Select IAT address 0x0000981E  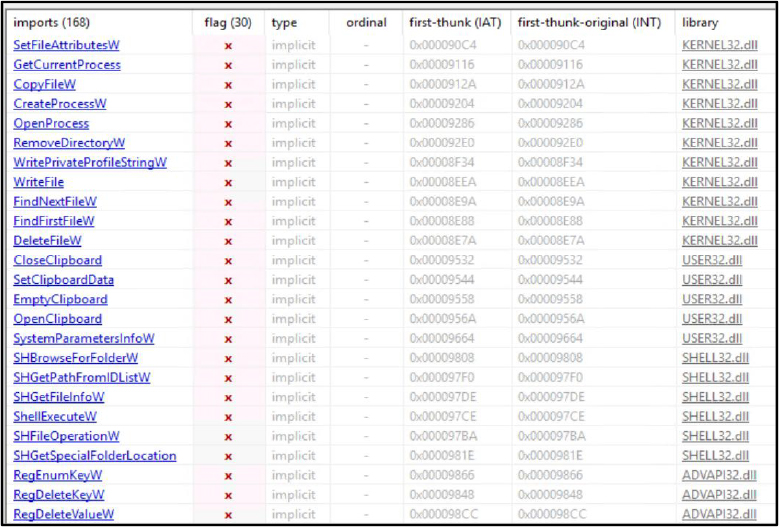[442, 455]
